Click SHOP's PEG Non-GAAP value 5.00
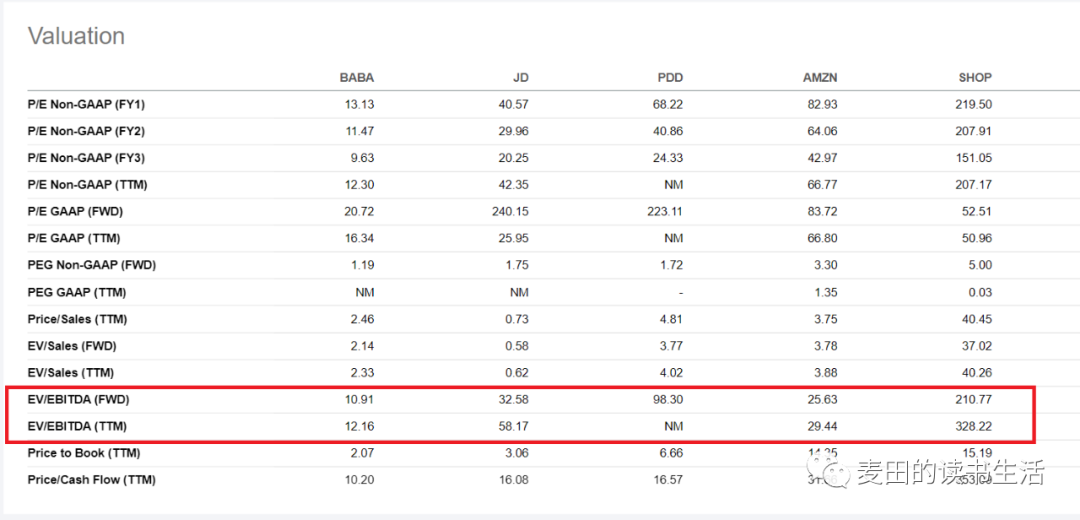 (981, 265)
